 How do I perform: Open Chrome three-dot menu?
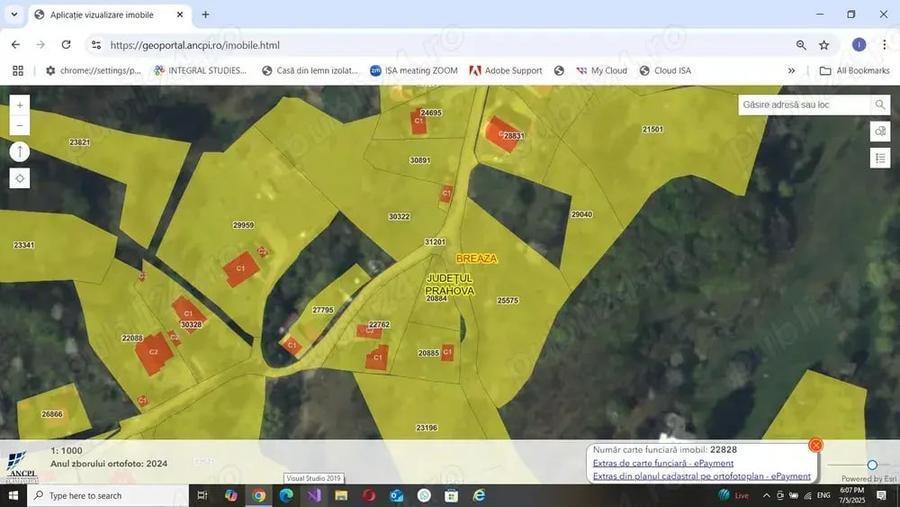[x=884, y=45]
